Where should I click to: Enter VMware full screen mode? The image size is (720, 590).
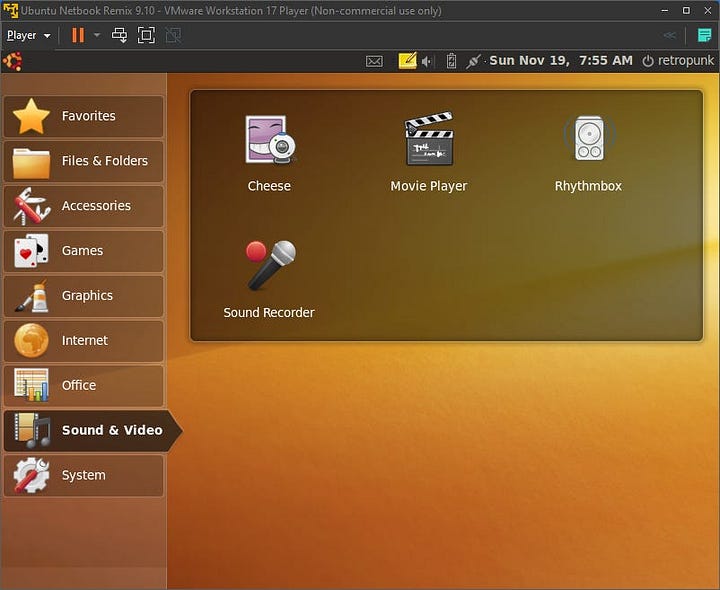tap(146, 35)
